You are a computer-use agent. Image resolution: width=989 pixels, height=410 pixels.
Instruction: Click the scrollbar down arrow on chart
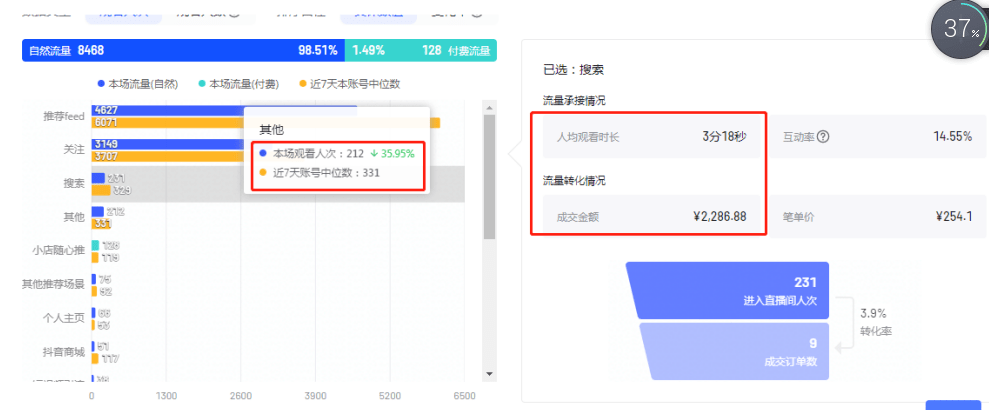click(489, 373)
